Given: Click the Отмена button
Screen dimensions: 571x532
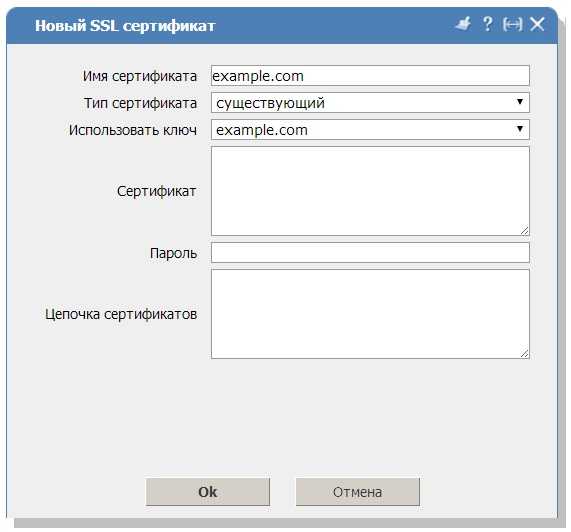Looking at the screenshot, I should point(358,492).
